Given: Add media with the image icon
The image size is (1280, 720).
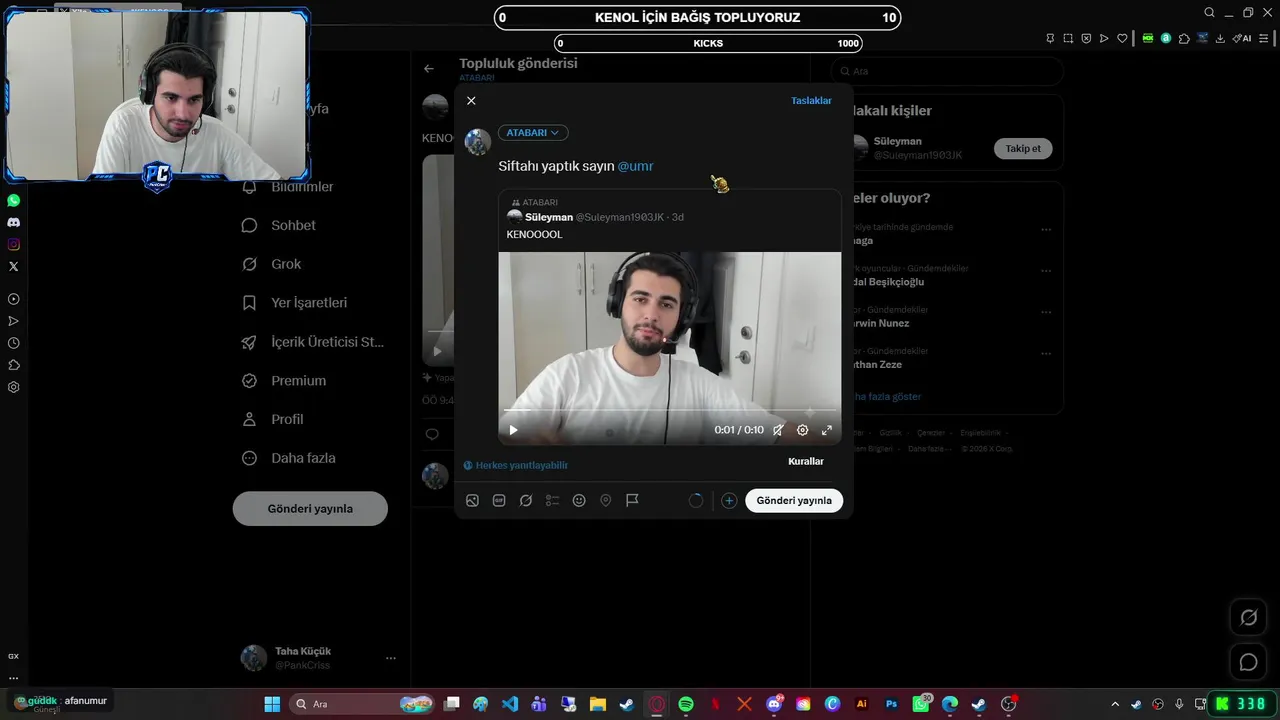Looking at the screenshot, I should [x=472, y=501].
